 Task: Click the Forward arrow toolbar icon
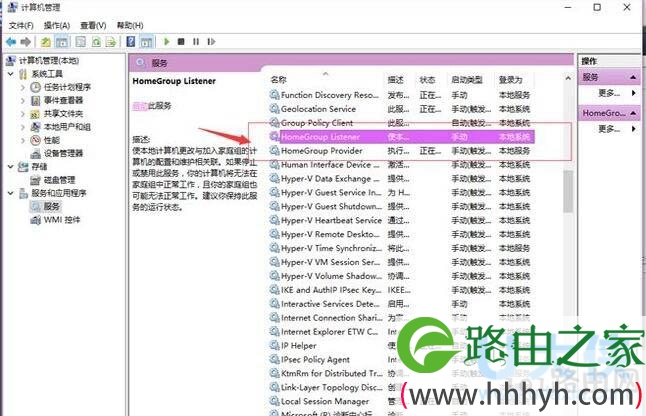[26, 42]
